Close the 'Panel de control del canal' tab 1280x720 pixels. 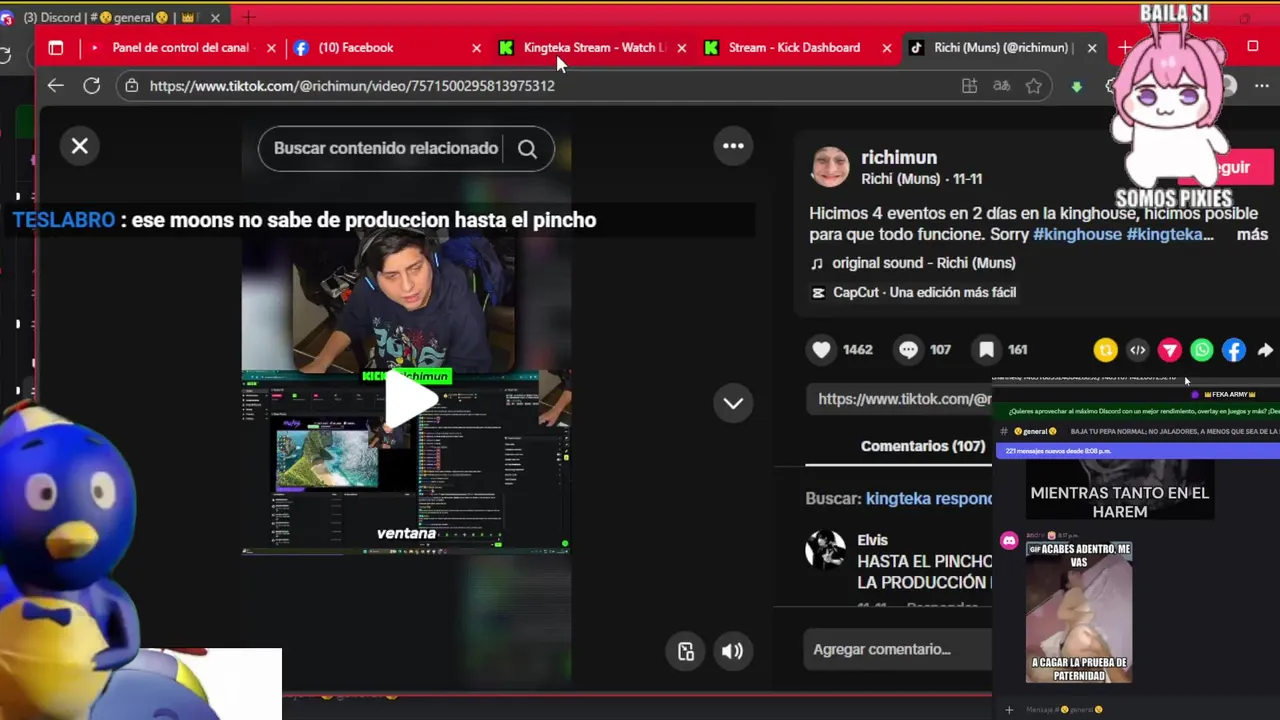click(271, 48)
